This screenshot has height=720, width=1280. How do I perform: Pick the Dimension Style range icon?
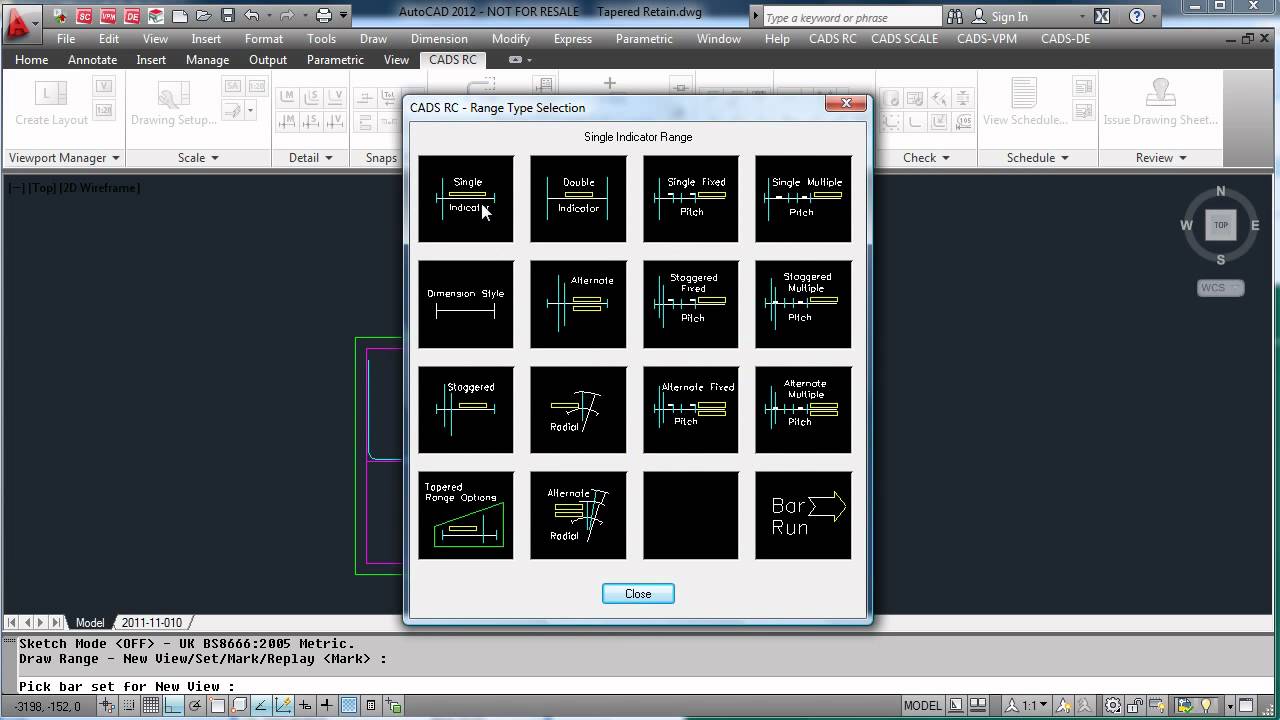point(466,304)
